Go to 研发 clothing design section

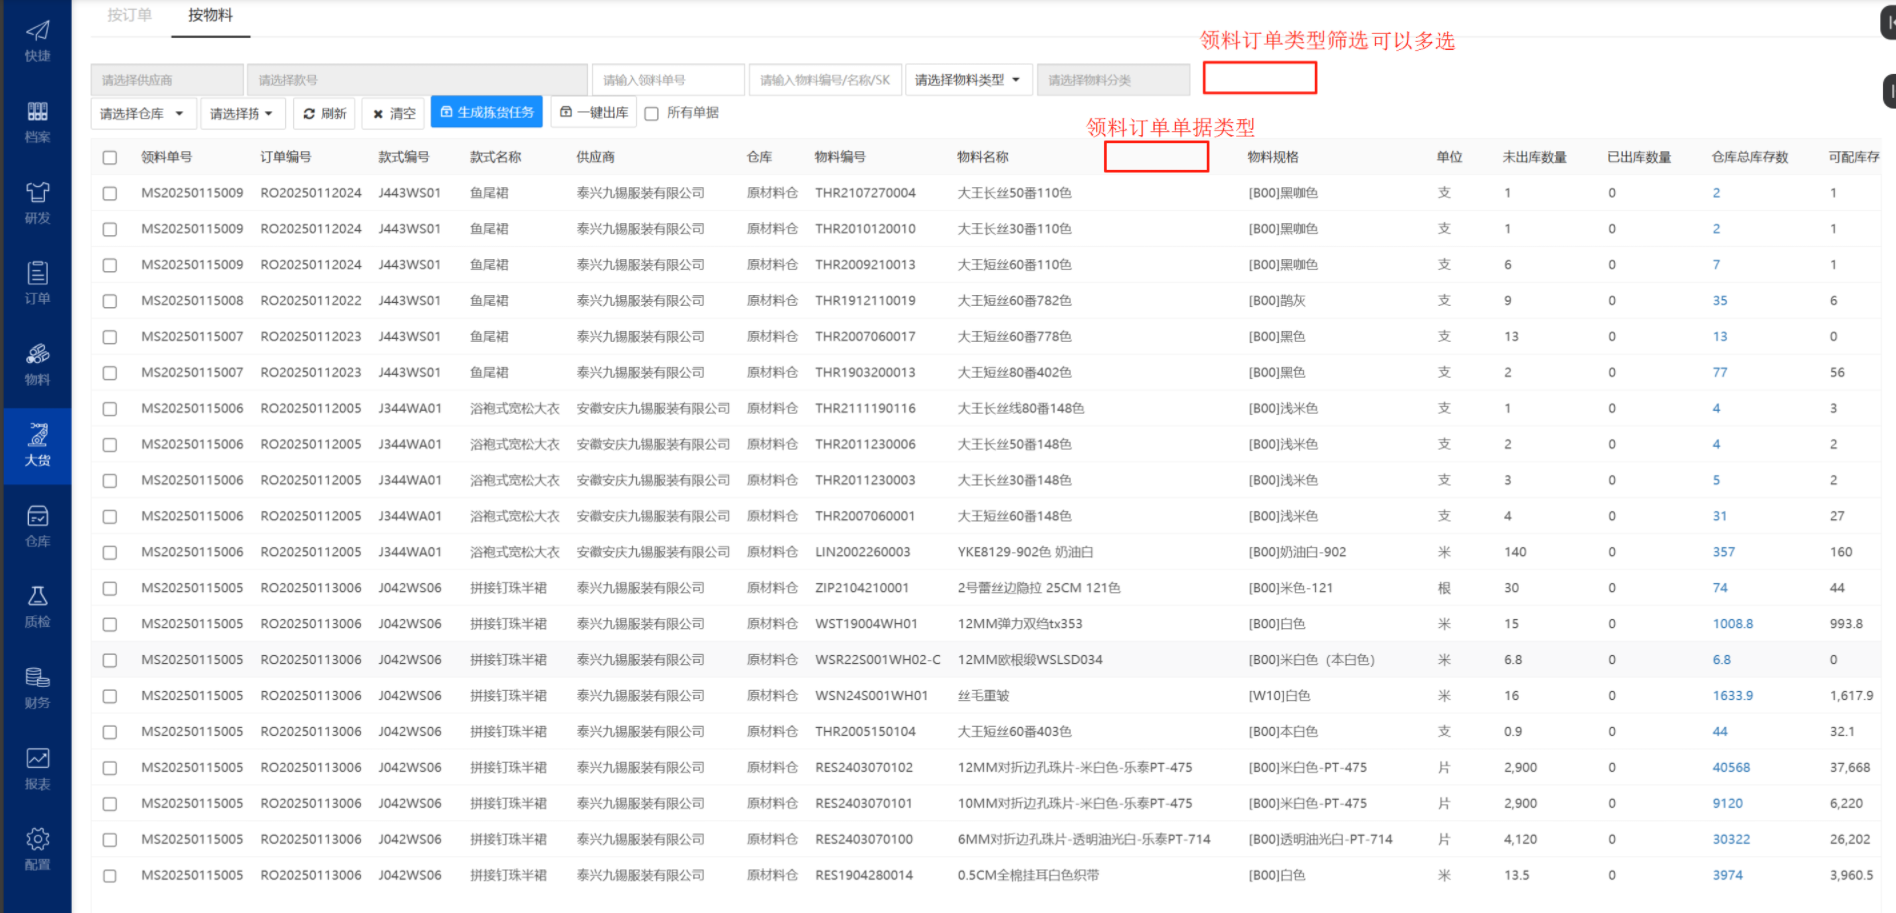pos(37,202)
